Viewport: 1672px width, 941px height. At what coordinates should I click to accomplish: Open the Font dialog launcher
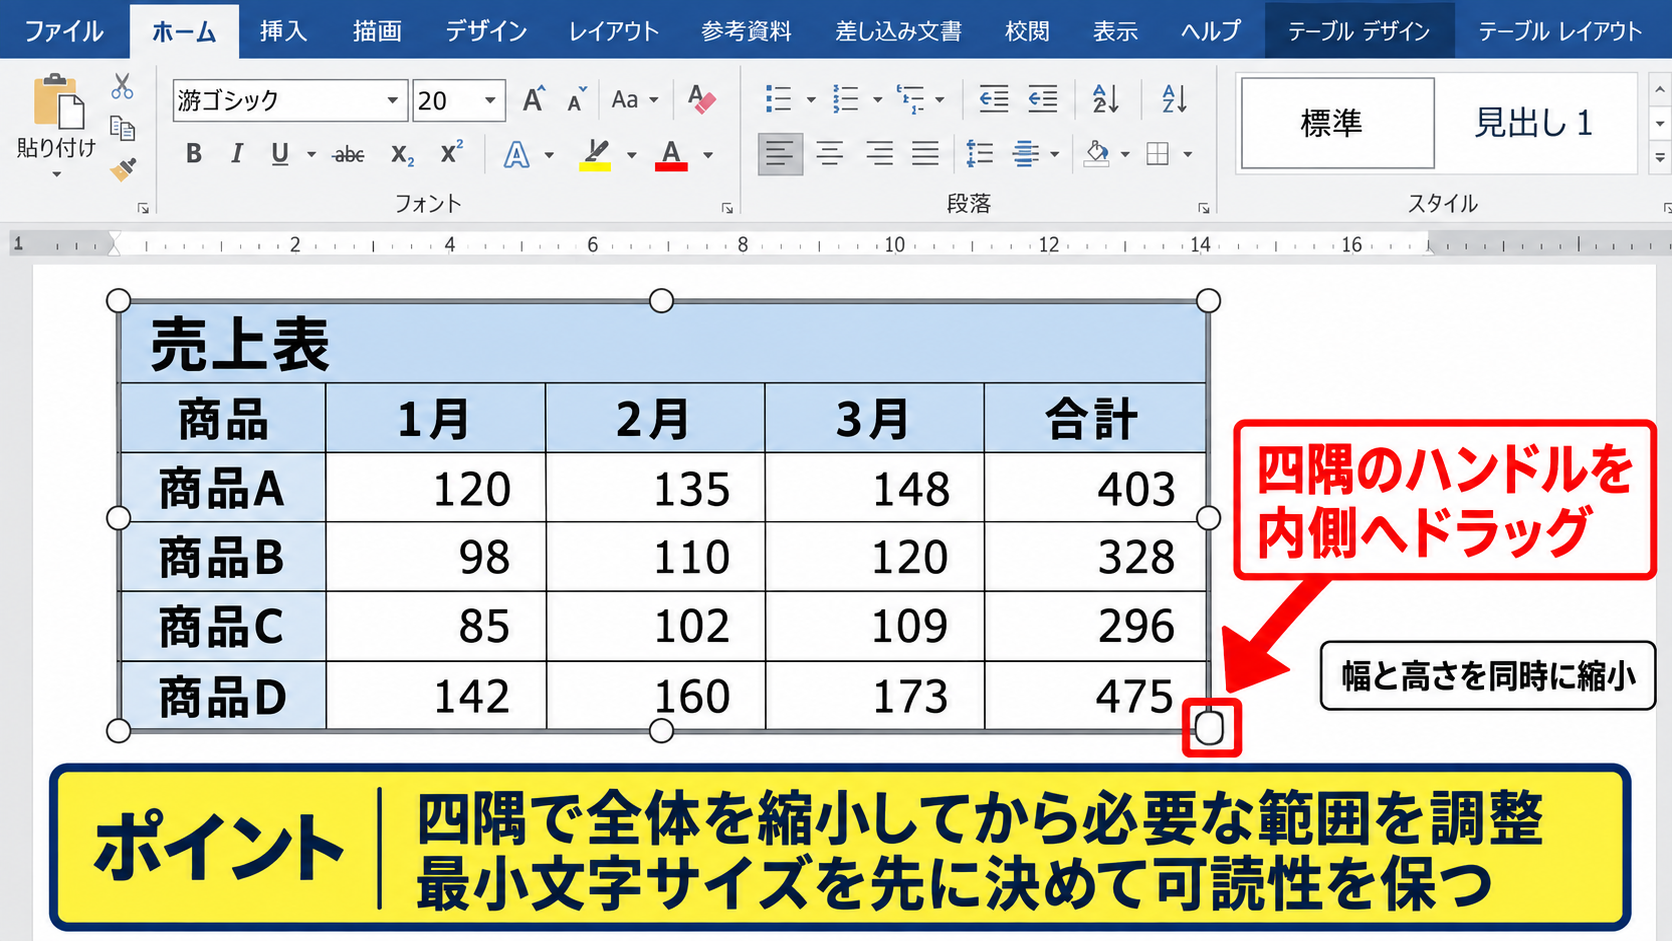pyautogui.click(x=727, y=208)
